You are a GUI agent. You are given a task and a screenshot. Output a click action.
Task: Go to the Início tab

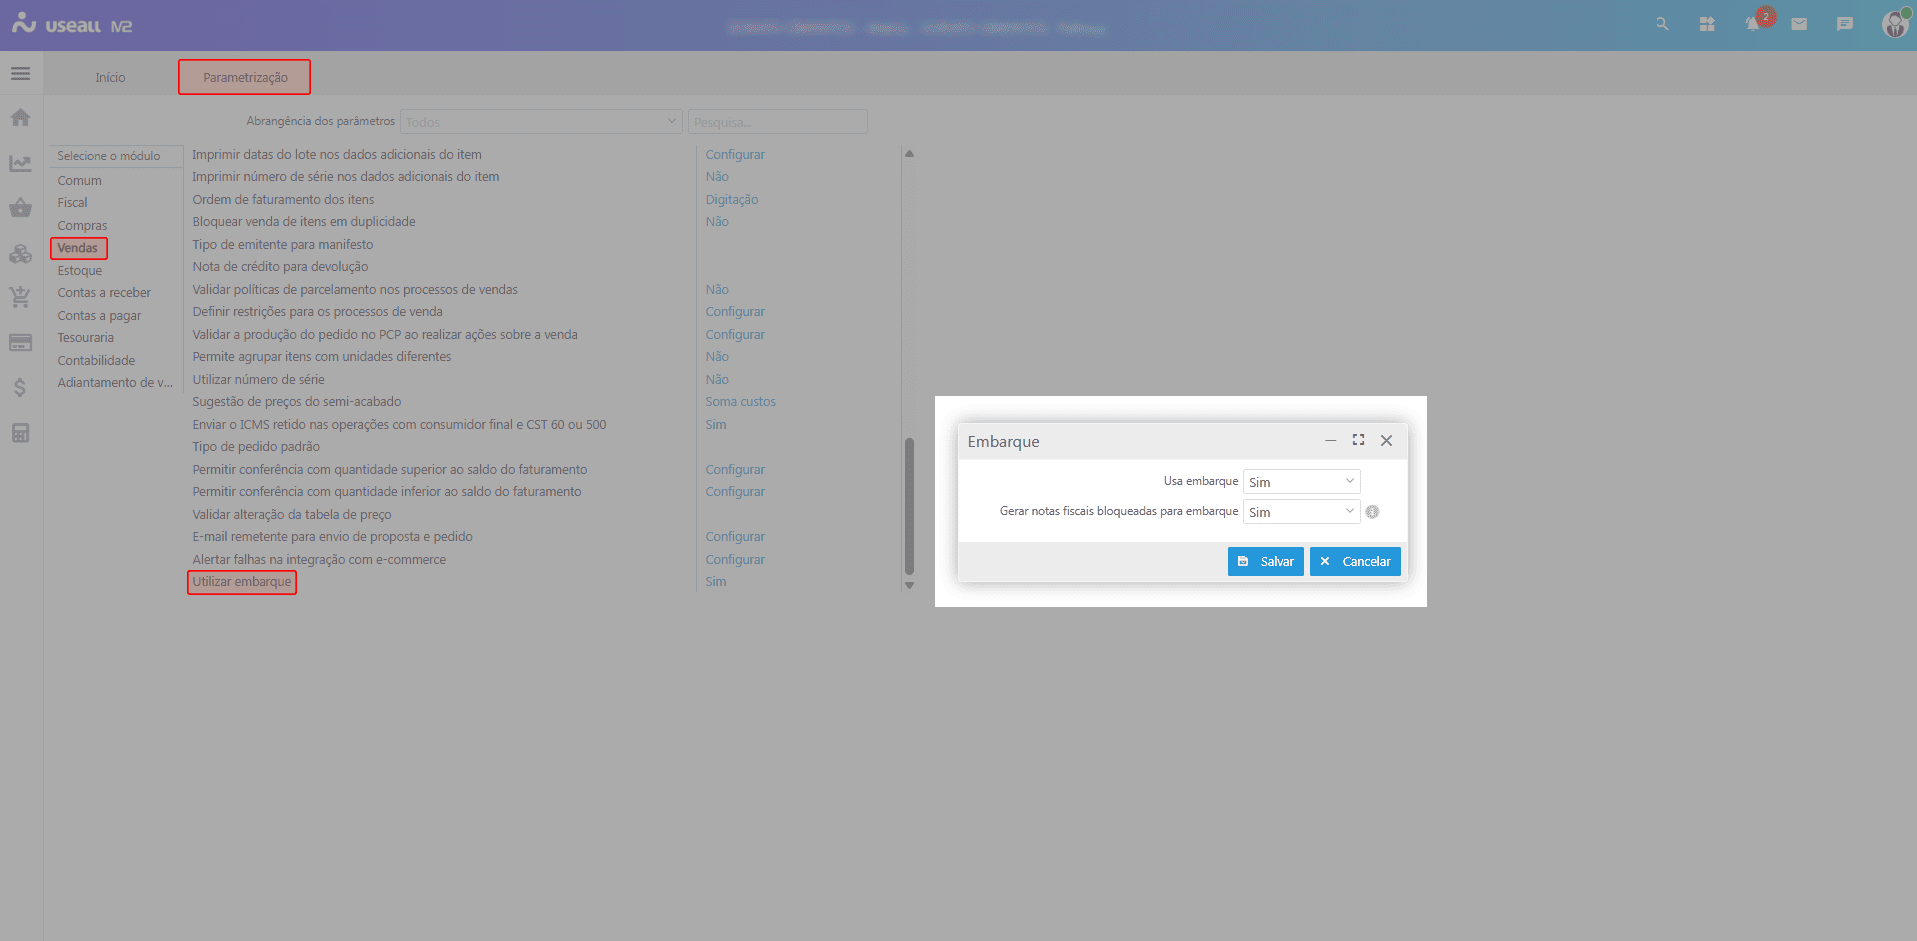pyautogui.click(x=110, y=78)
